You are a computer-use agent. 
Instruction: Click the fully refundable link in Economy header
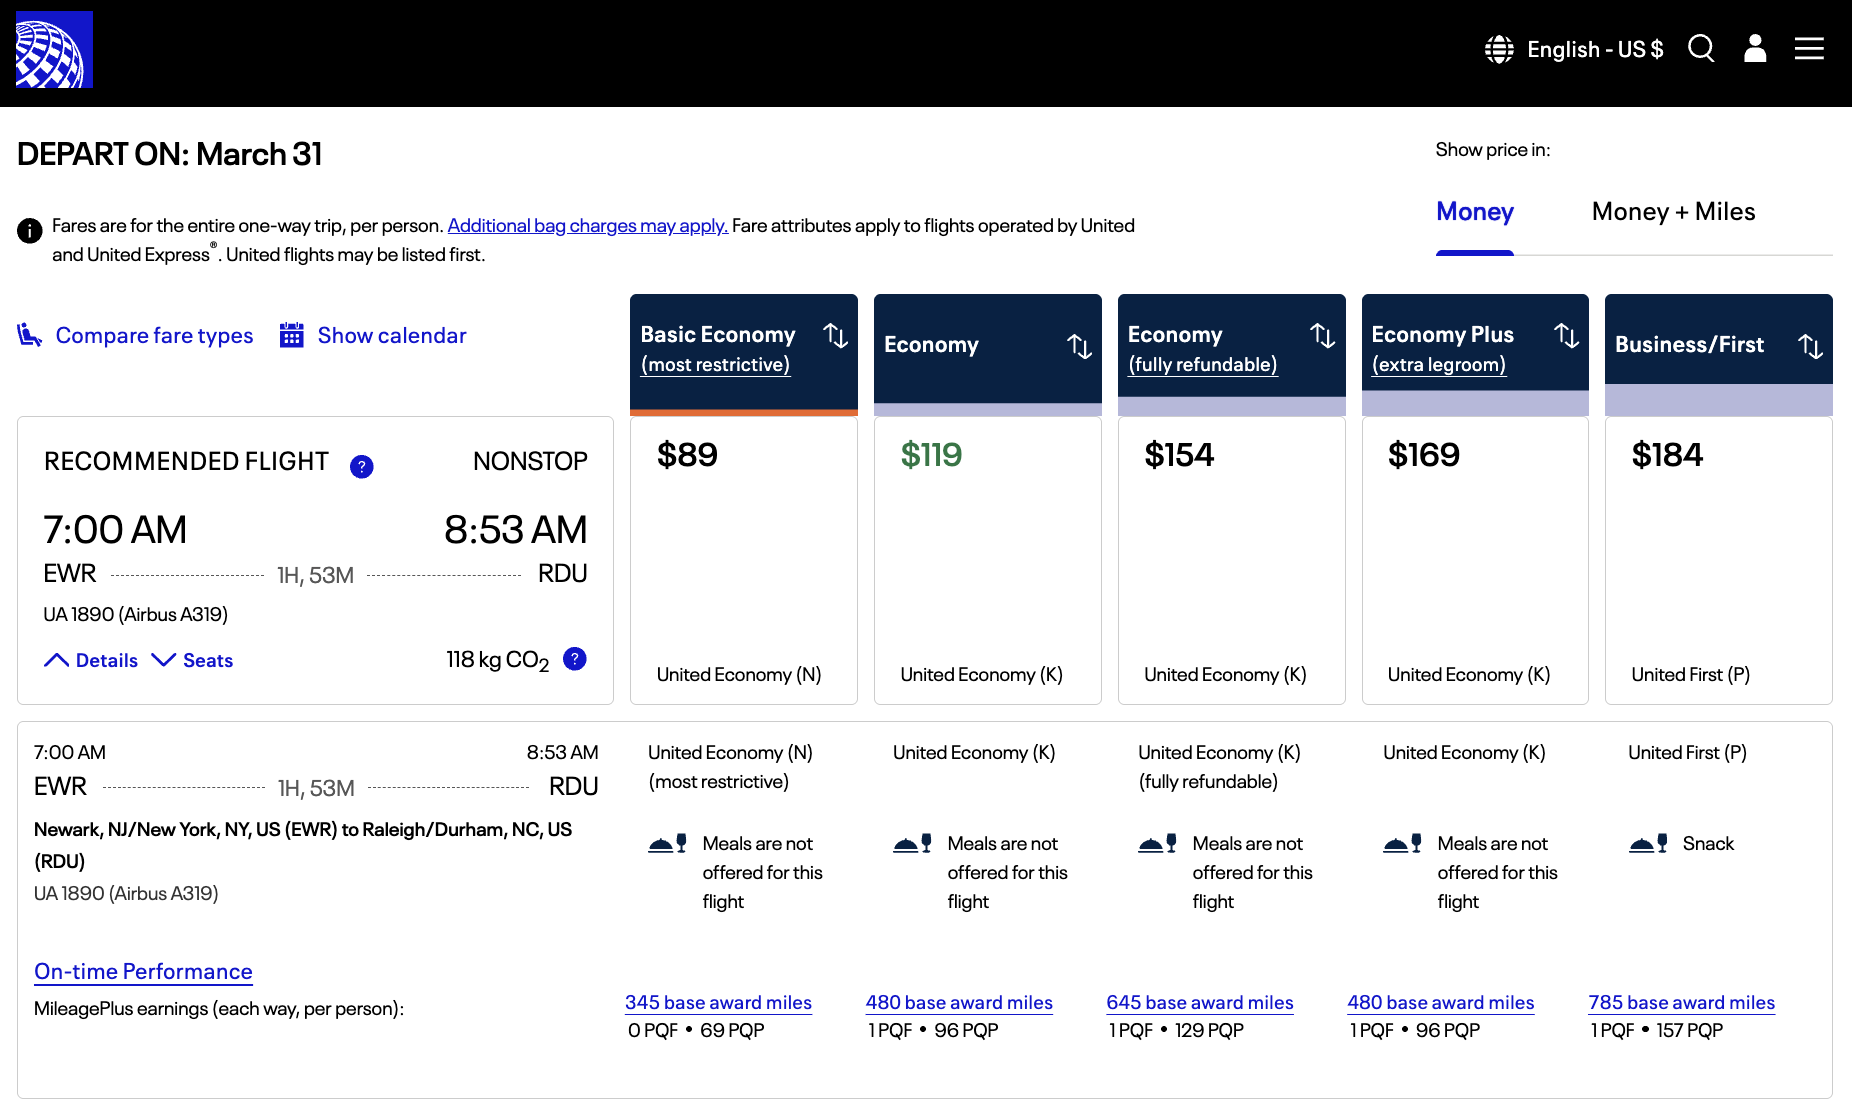point(1203,365)
